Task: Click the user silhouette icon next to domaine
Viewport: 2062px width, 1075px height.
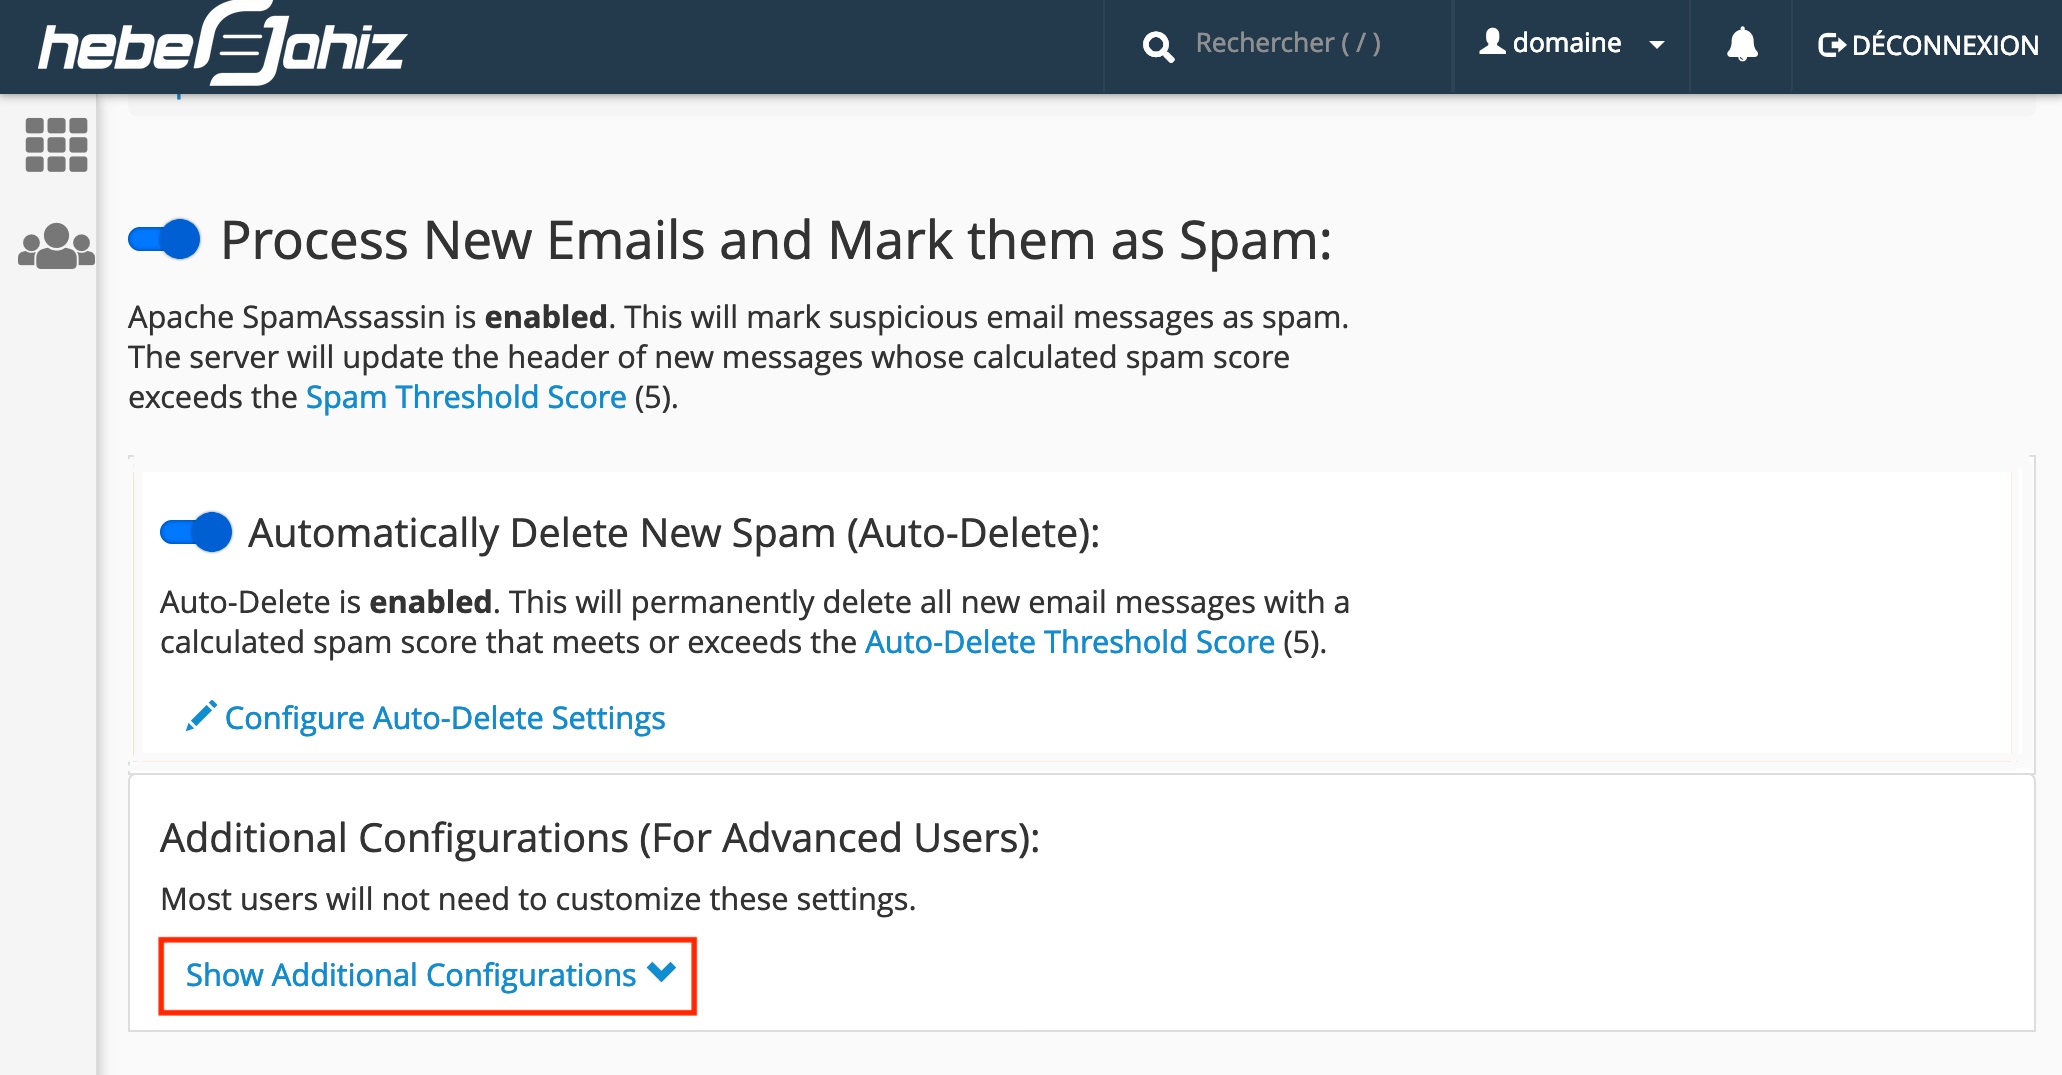Action: point(1492,42)
